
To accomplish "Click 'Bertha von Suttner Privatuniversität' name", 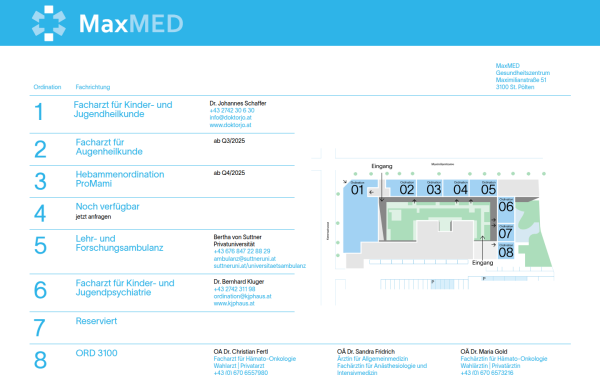I will tap(238, 241).
